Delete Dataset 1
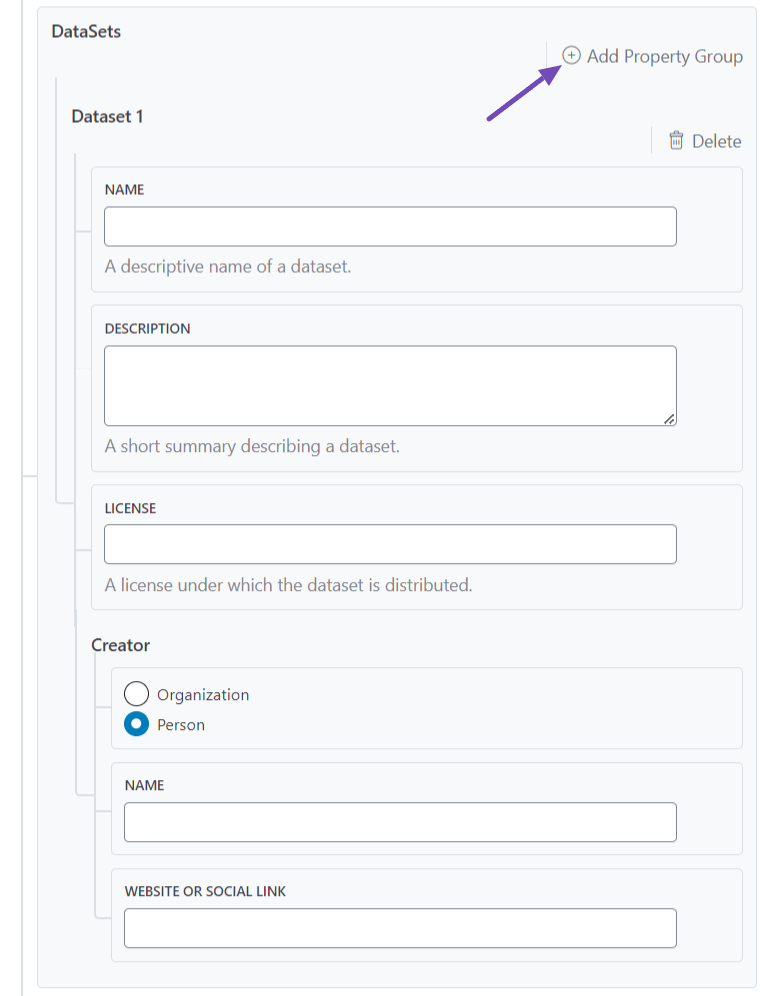Image resolution: width=778 pixels, height=996 pixels. click(715, 140)
